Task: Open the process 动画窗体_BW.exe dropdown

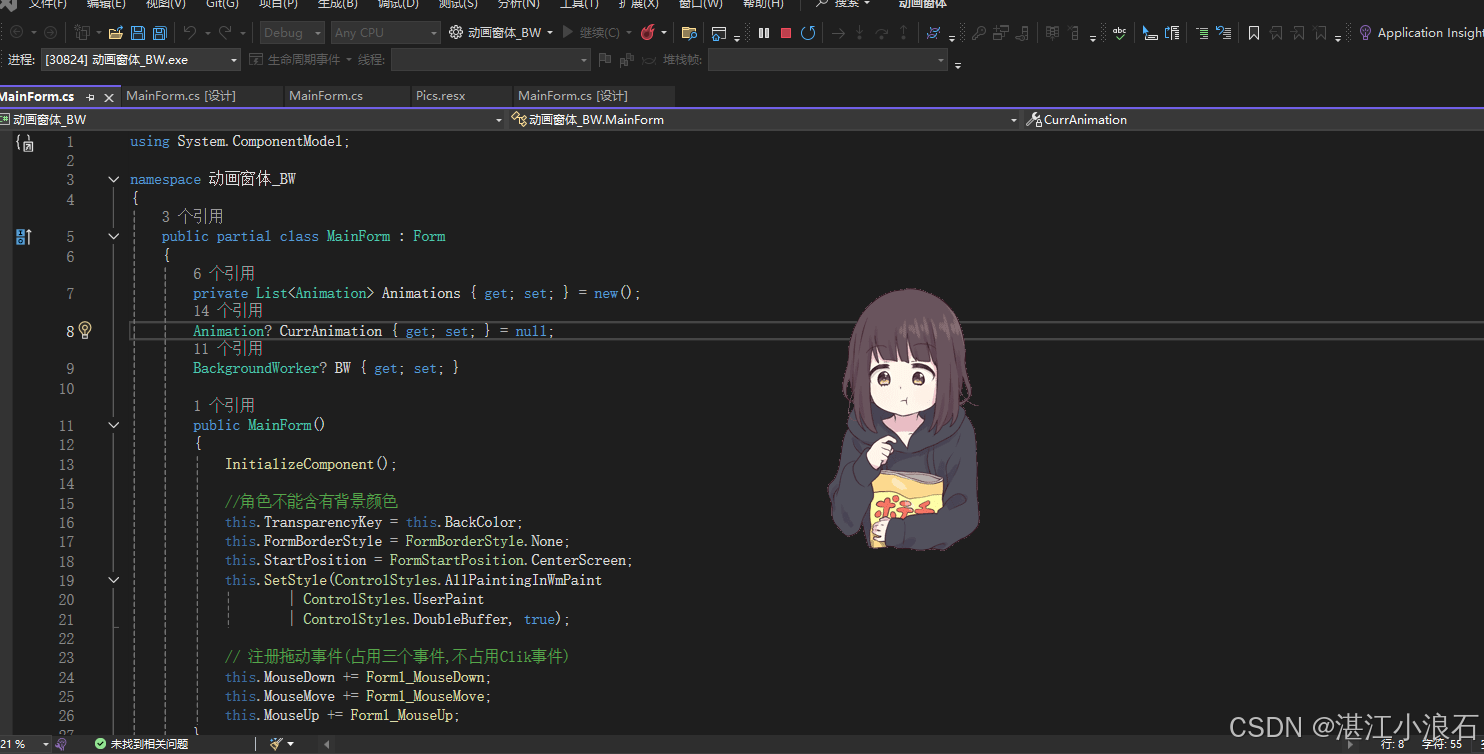Action: click(x=141, y=60)
